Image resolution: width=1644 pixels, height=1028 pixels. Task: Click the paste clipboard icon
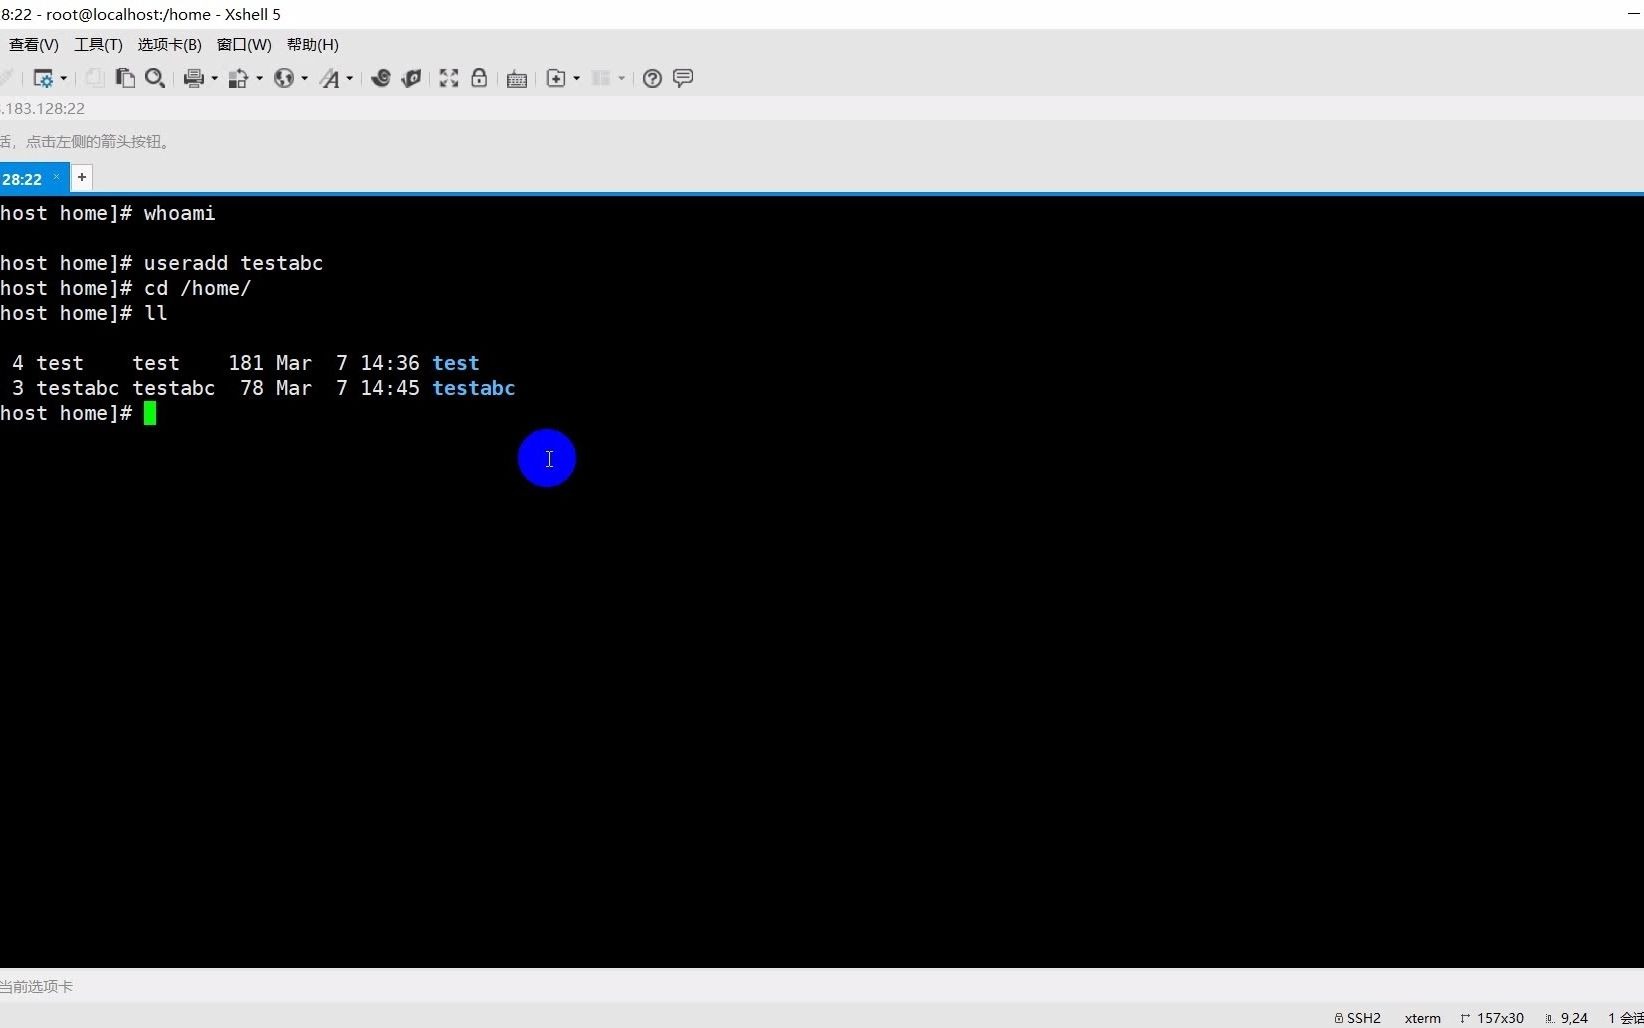125,78
